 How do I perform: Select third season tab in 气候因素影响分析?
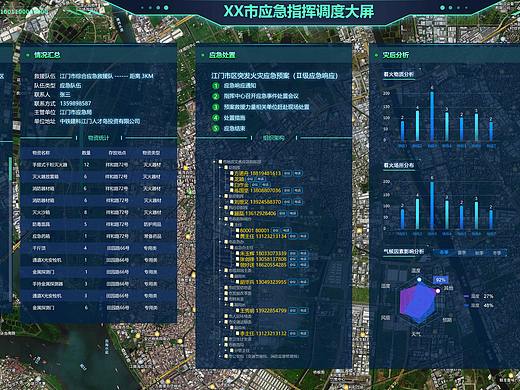coord(479,253)
